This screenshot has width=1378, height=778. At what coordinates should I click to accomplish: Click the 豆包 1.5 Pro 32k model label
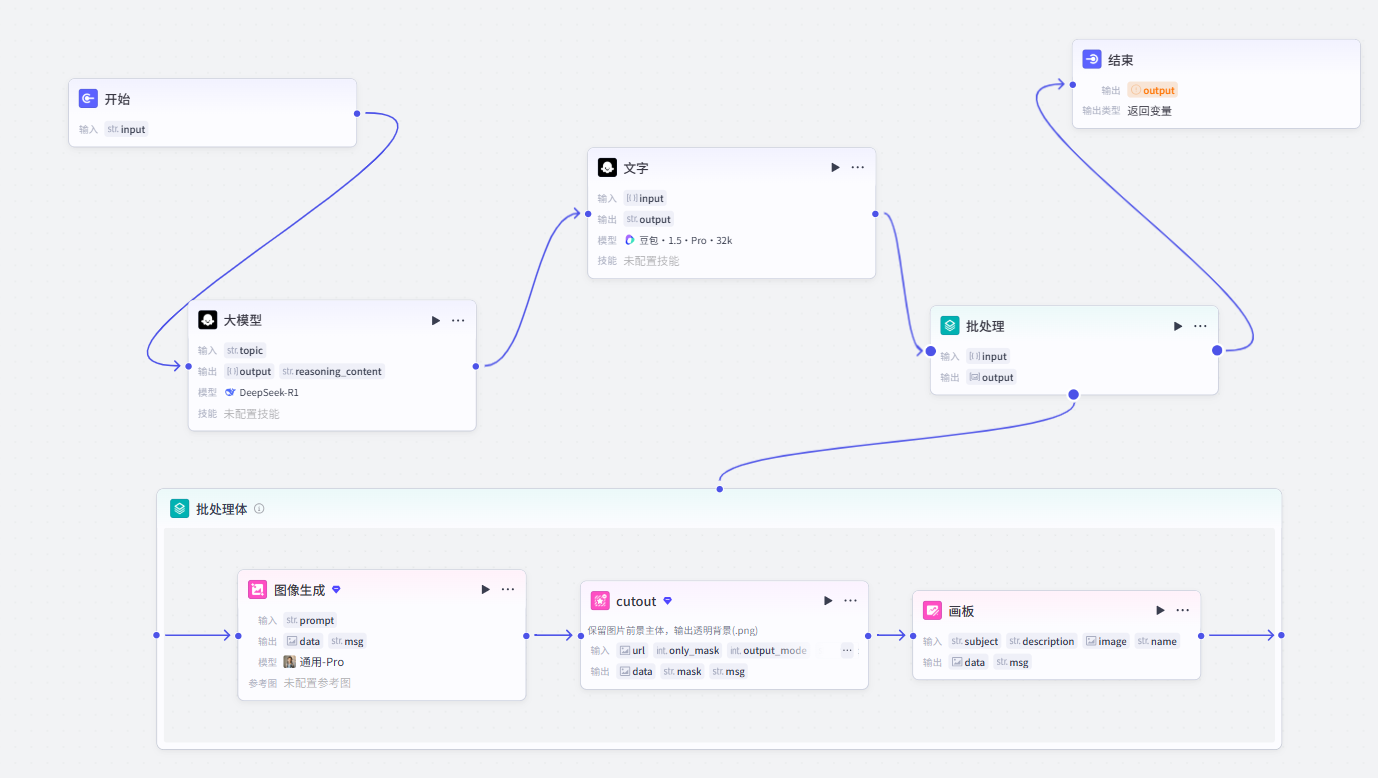pyautogui.click(x=678, y=240)
